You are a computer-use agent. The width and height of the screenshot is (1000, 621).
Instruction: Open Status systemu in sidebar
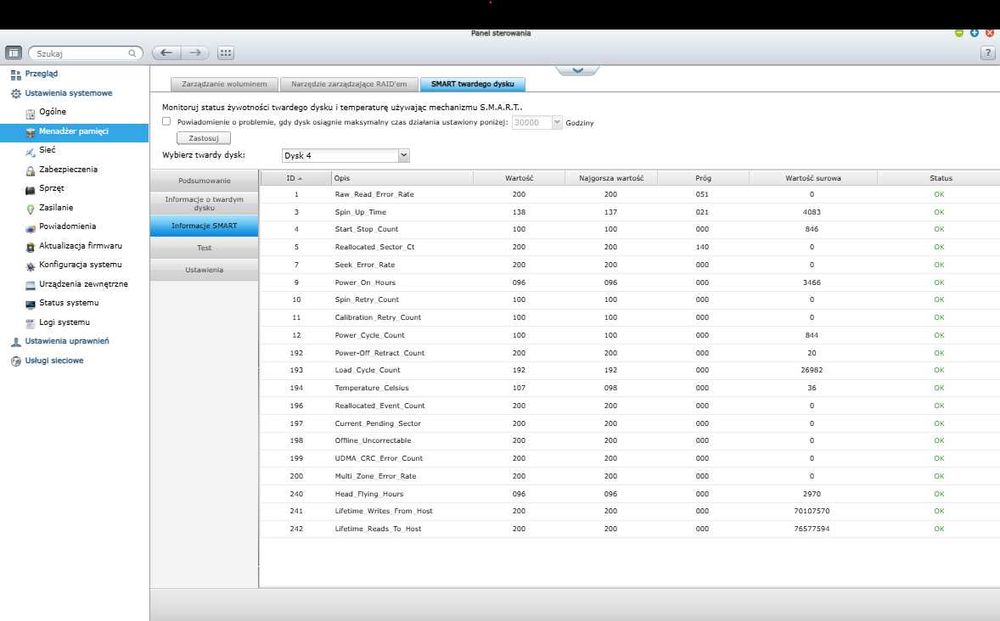69,303
